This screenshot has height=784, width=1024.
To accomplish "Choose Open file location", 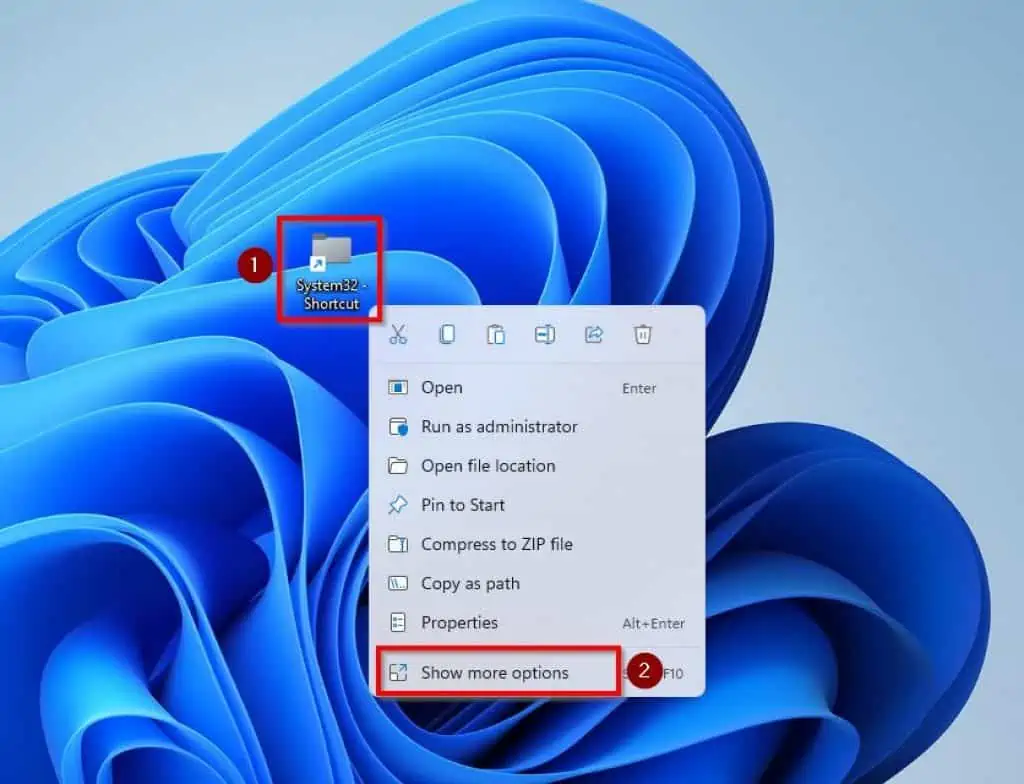I will click(488, 465).
